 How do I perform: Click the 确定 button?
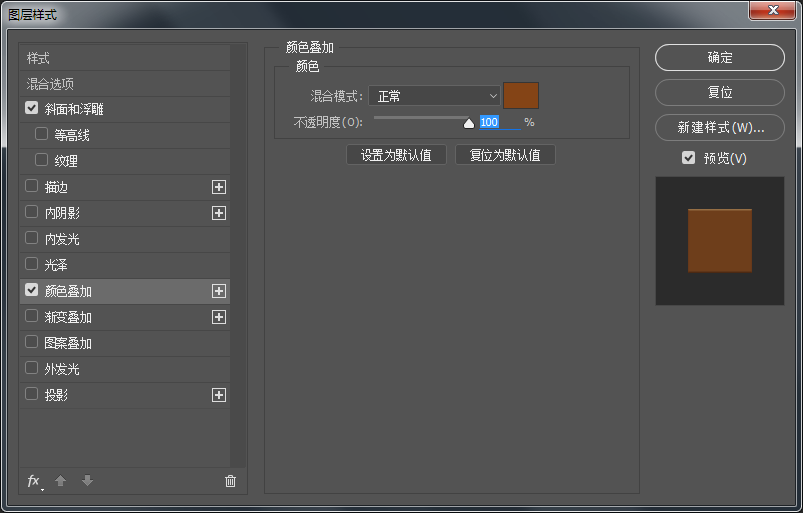tap(720, 57)
